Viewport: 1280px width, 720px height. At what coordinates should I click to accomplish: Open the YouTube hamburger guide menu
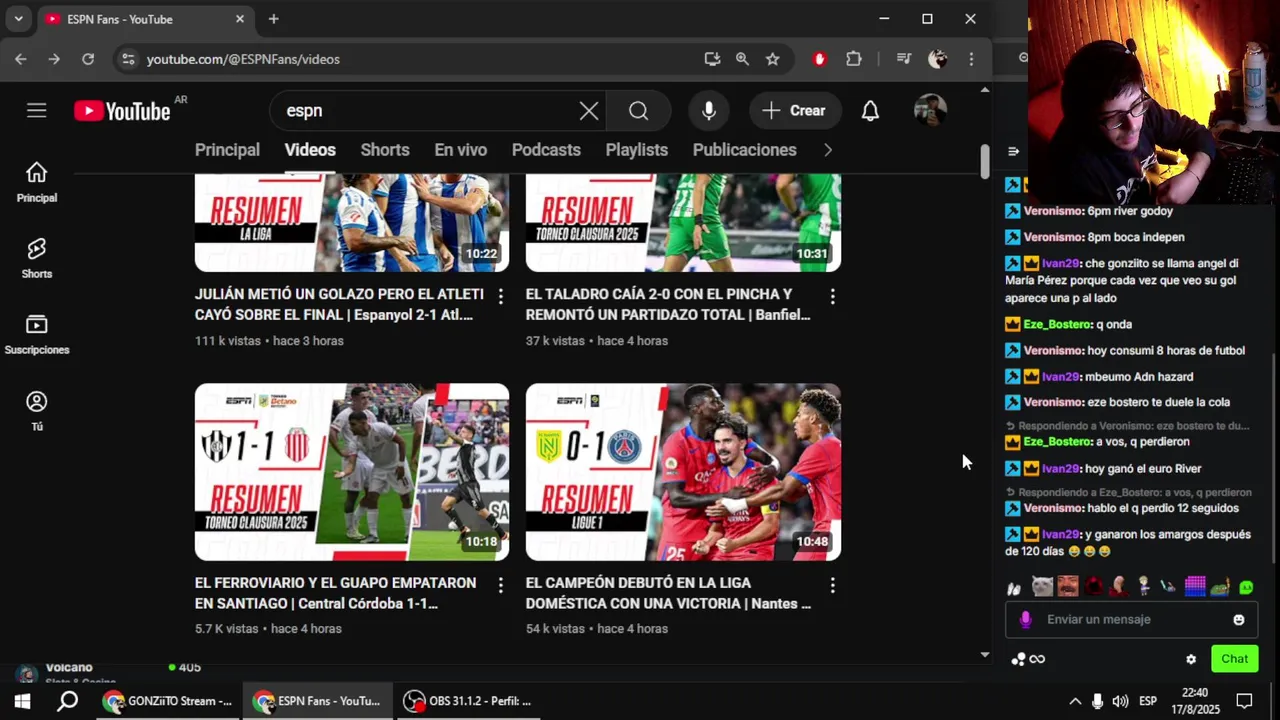tap(37, 111)
